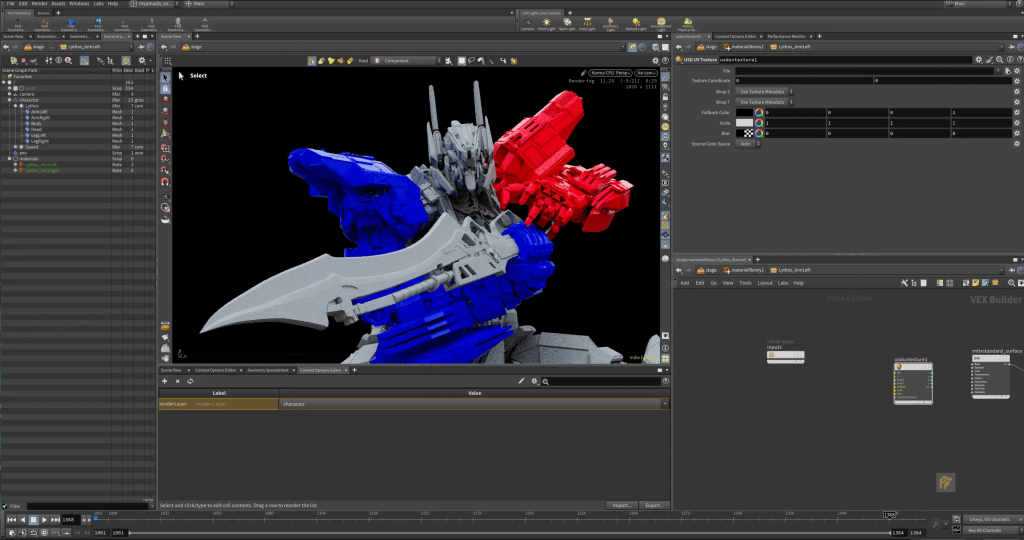Open the Render menu
1024x540 pixels.
click(x=38, y=4)
